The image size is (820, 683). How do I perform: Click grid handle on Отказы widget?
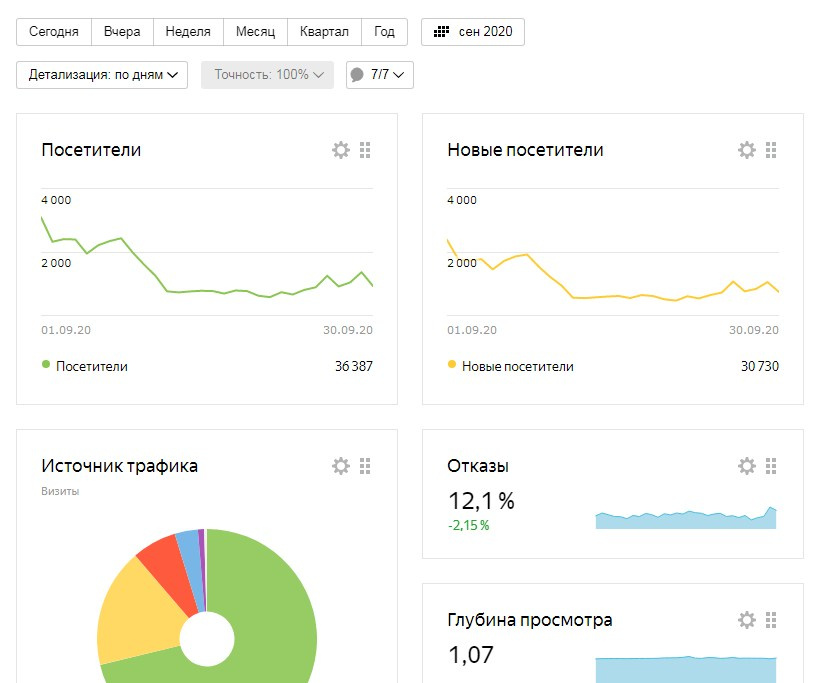click(771, 465)
